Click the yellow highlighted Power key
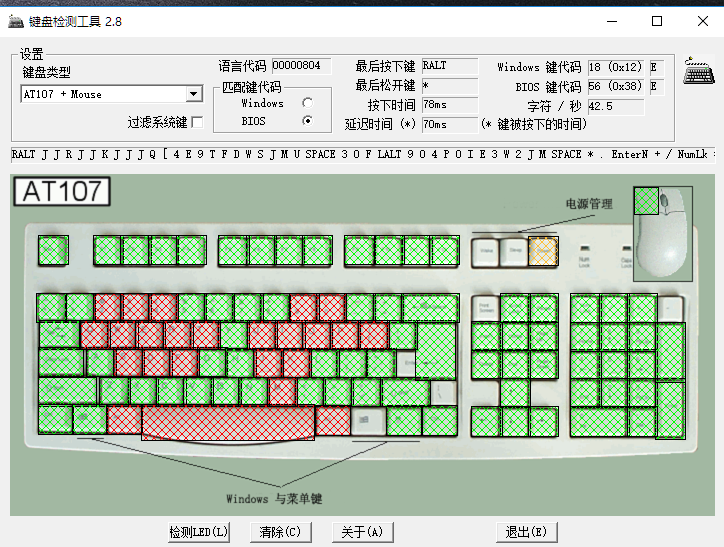This screenshot has width=724, height=547. (x=543, y=252)
